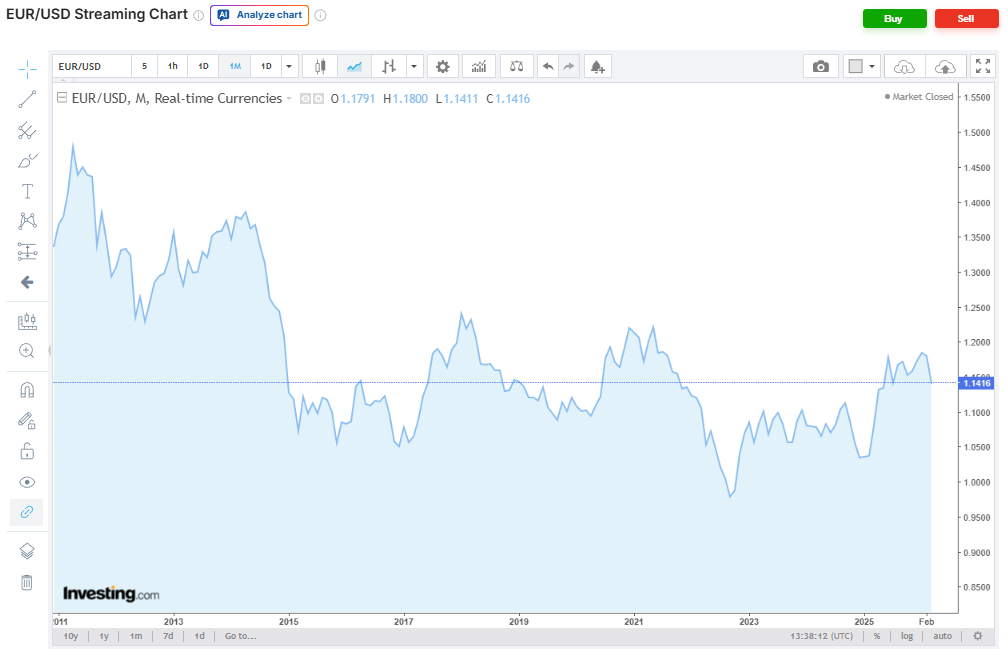Expand the time interval dropdown arrow
Screen dimensions: 1008x649
pos(289,66)
